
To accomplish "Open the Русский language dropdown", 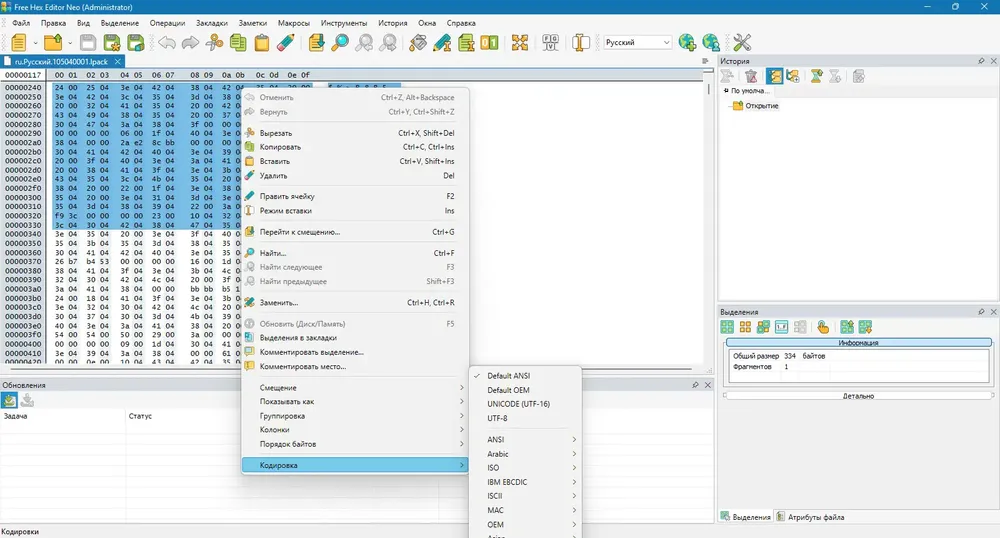I will (x=638, y=43).
